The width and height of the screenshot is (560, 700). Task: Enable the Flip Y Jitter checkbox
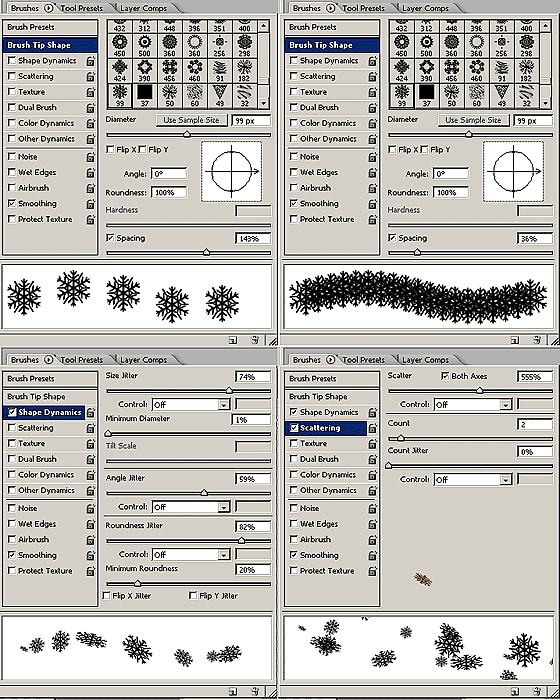click(x=193, y=596)
